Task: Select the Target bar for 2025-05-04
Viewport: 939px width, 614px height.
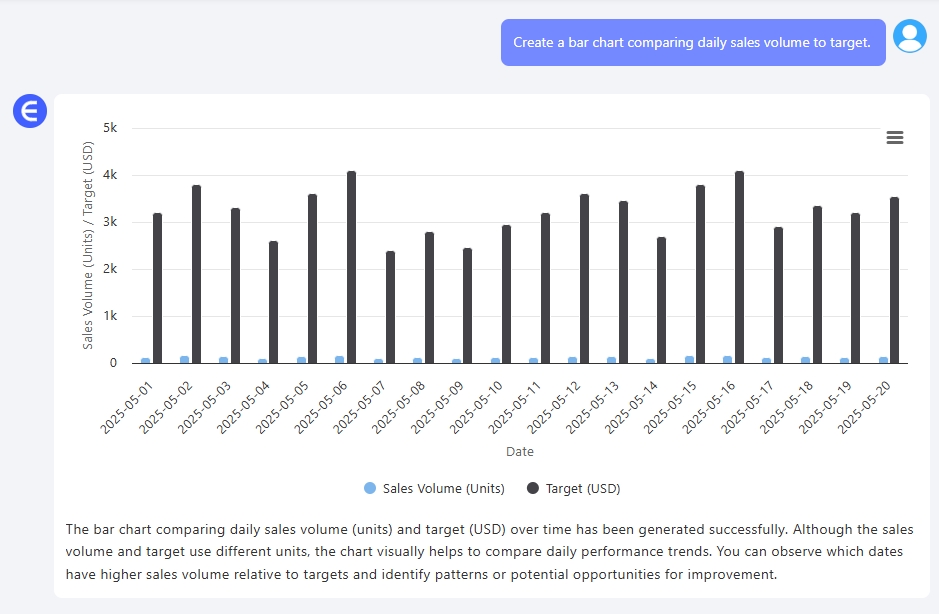Action: 273,302
